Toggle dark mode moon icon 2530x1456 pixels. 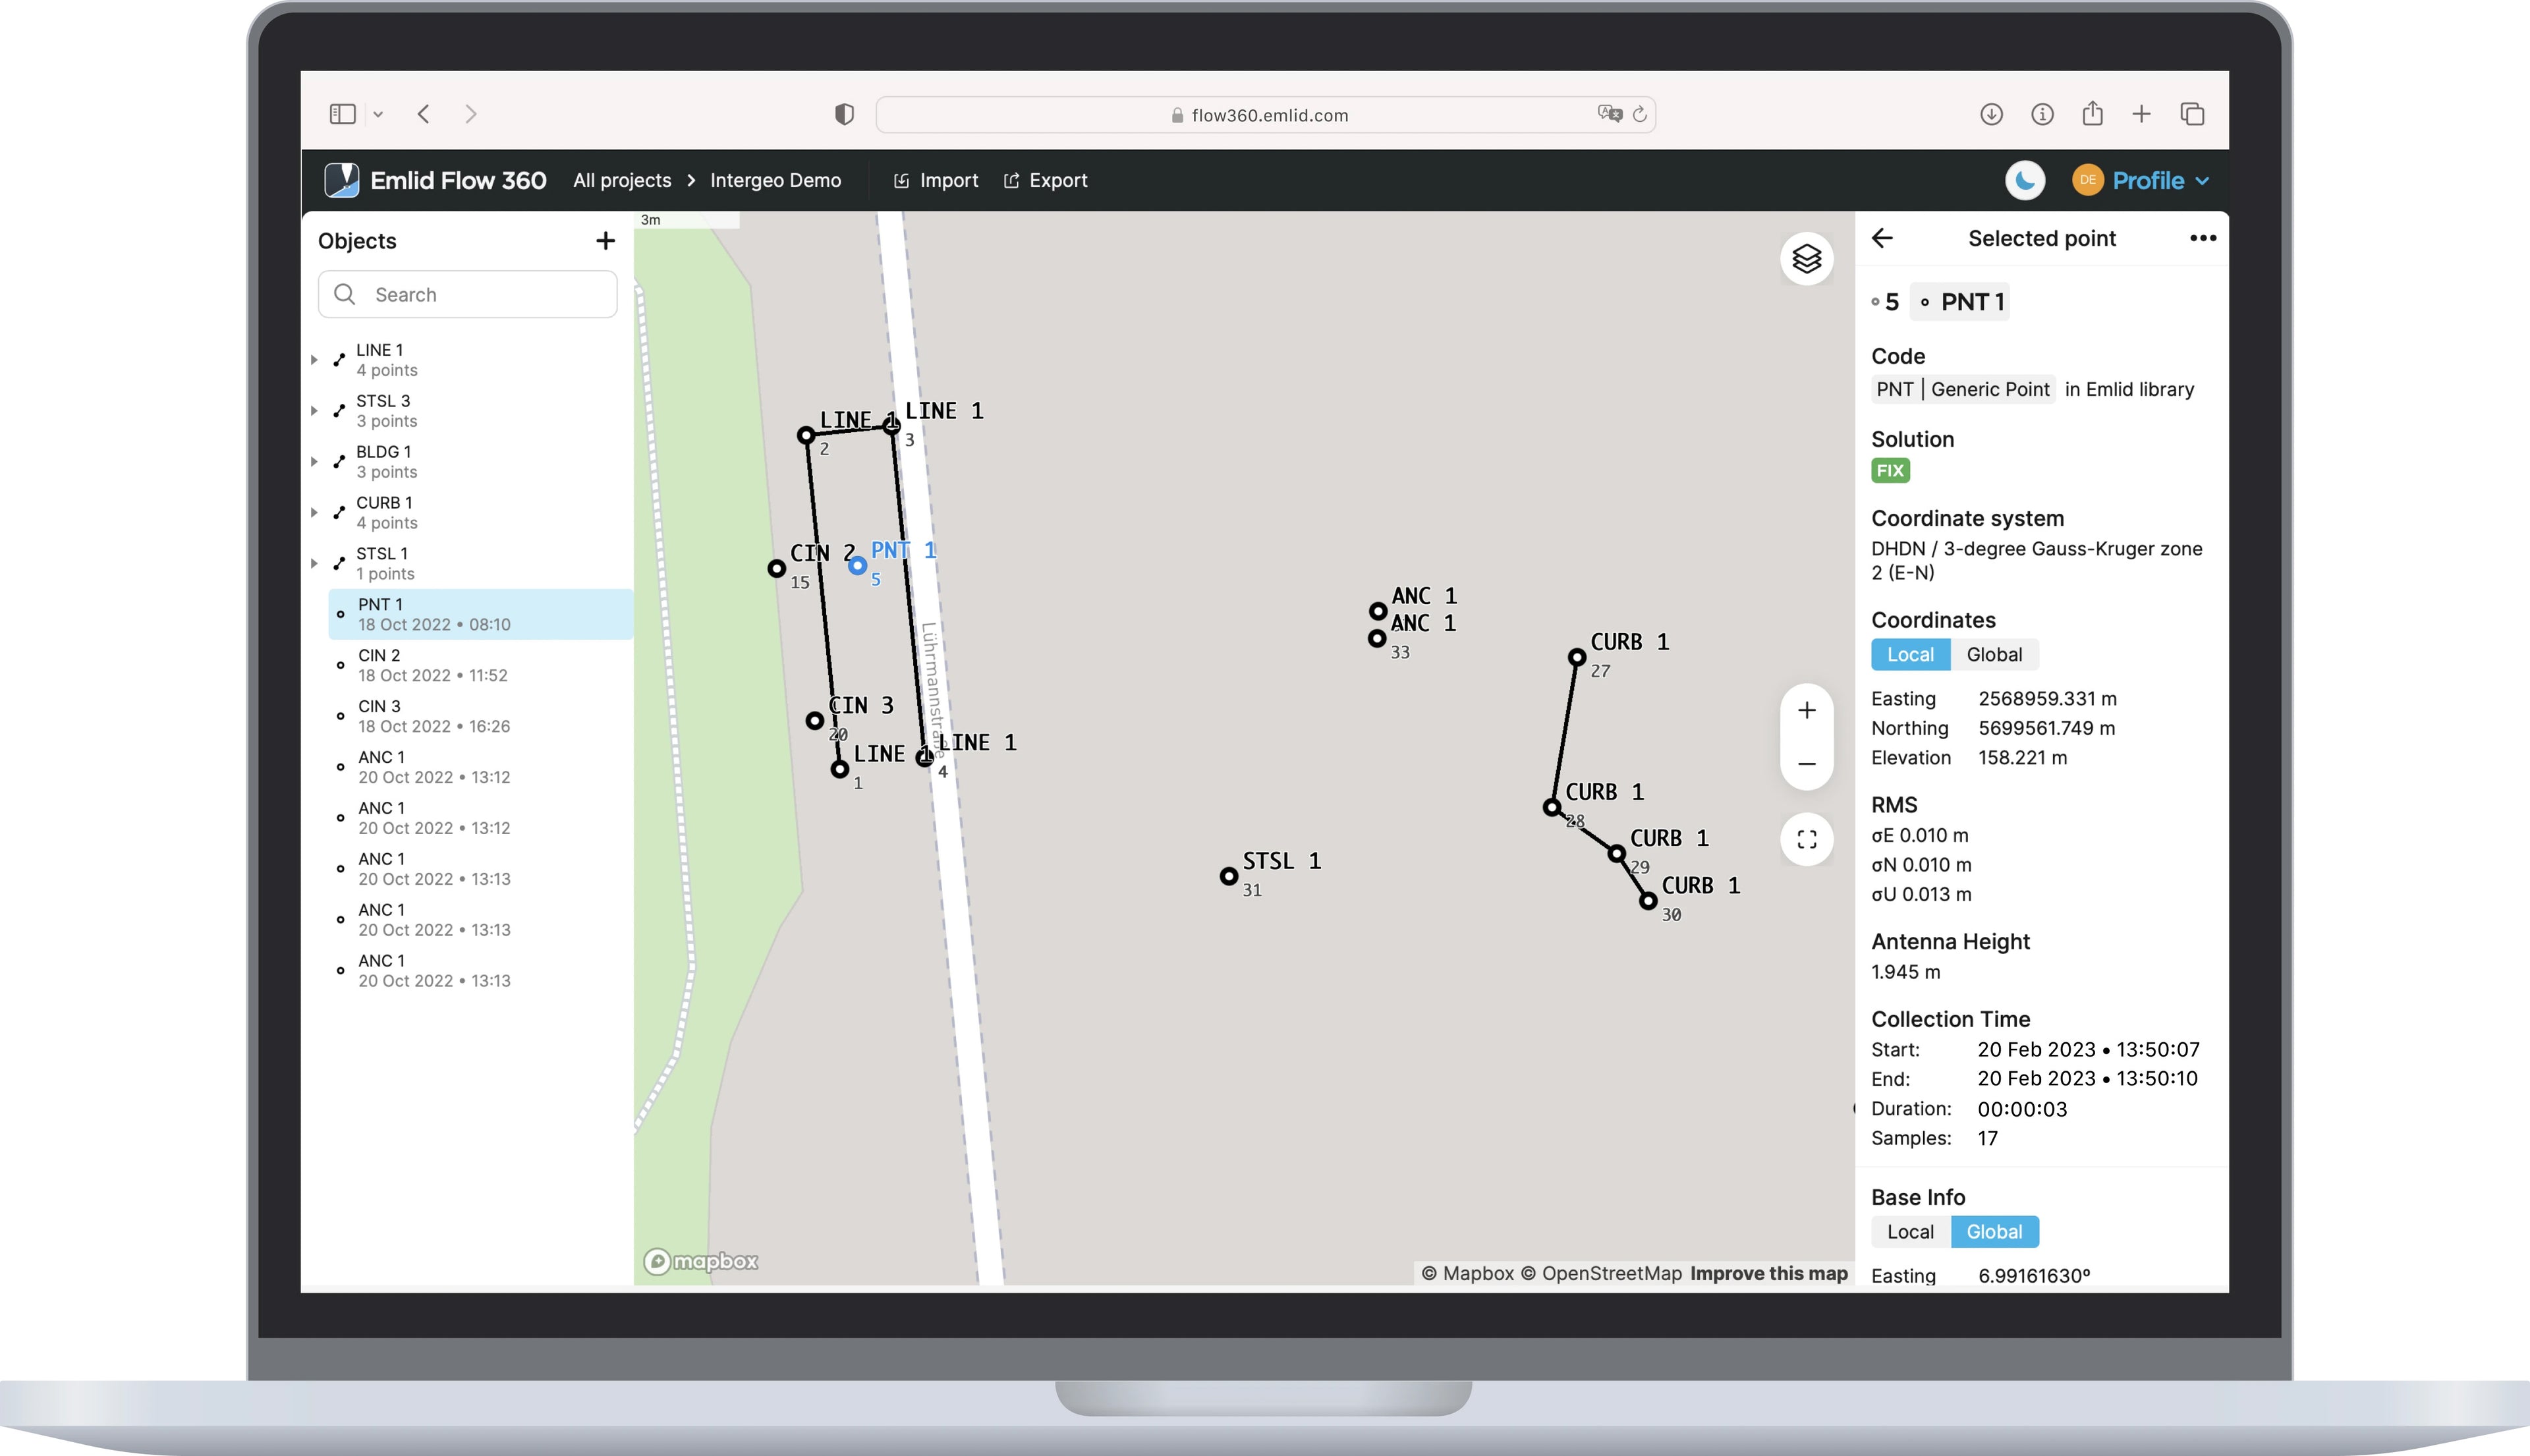tap(2024, 181)
